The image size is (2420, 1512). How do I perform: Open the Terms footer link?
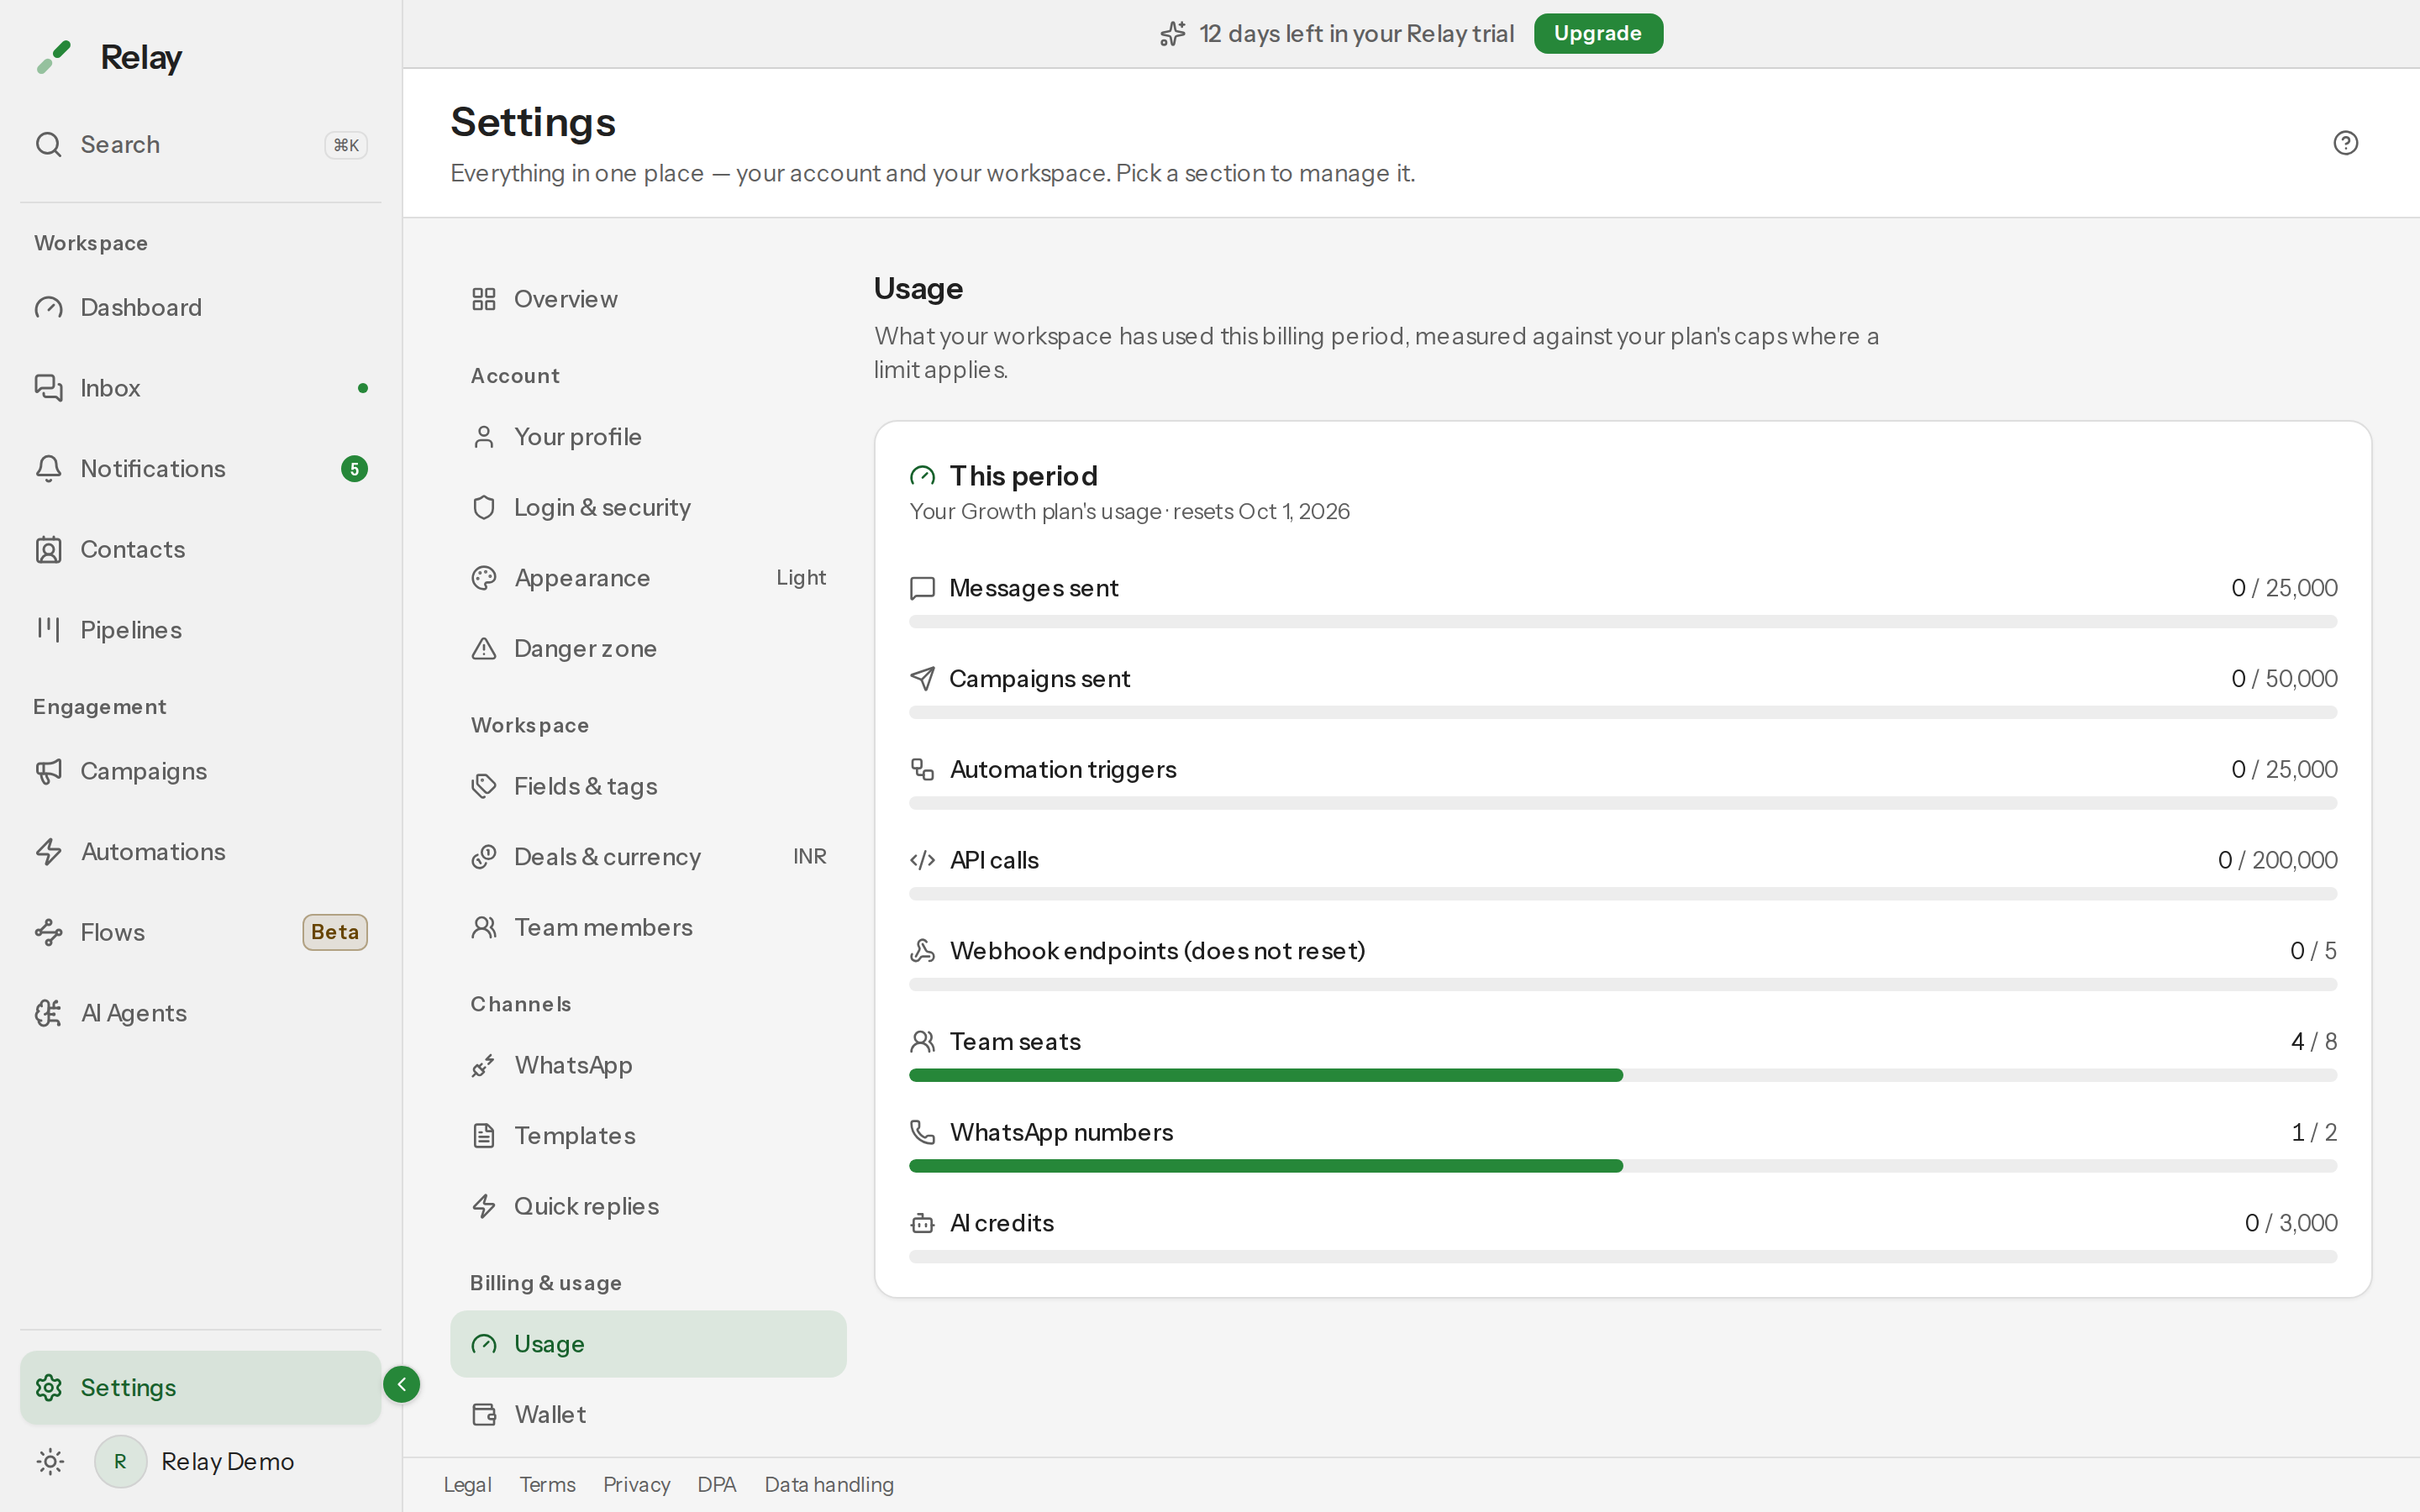[x=547, y=1485]
